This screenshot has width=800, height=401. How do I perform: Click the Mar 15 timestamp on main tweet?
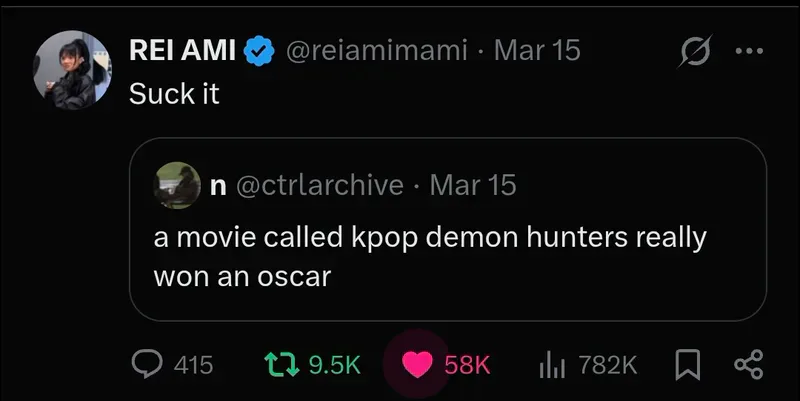[x=537, y=51]
